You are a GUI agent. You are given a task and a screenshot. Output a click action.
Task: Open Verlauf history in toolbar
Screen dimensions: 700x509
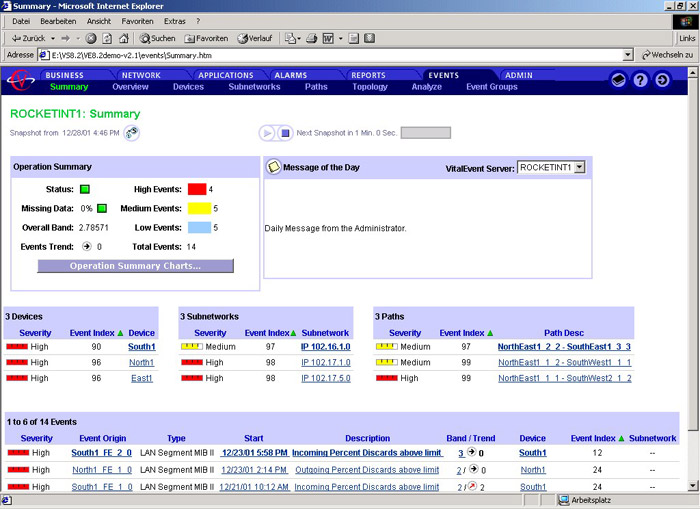point(254,38)
